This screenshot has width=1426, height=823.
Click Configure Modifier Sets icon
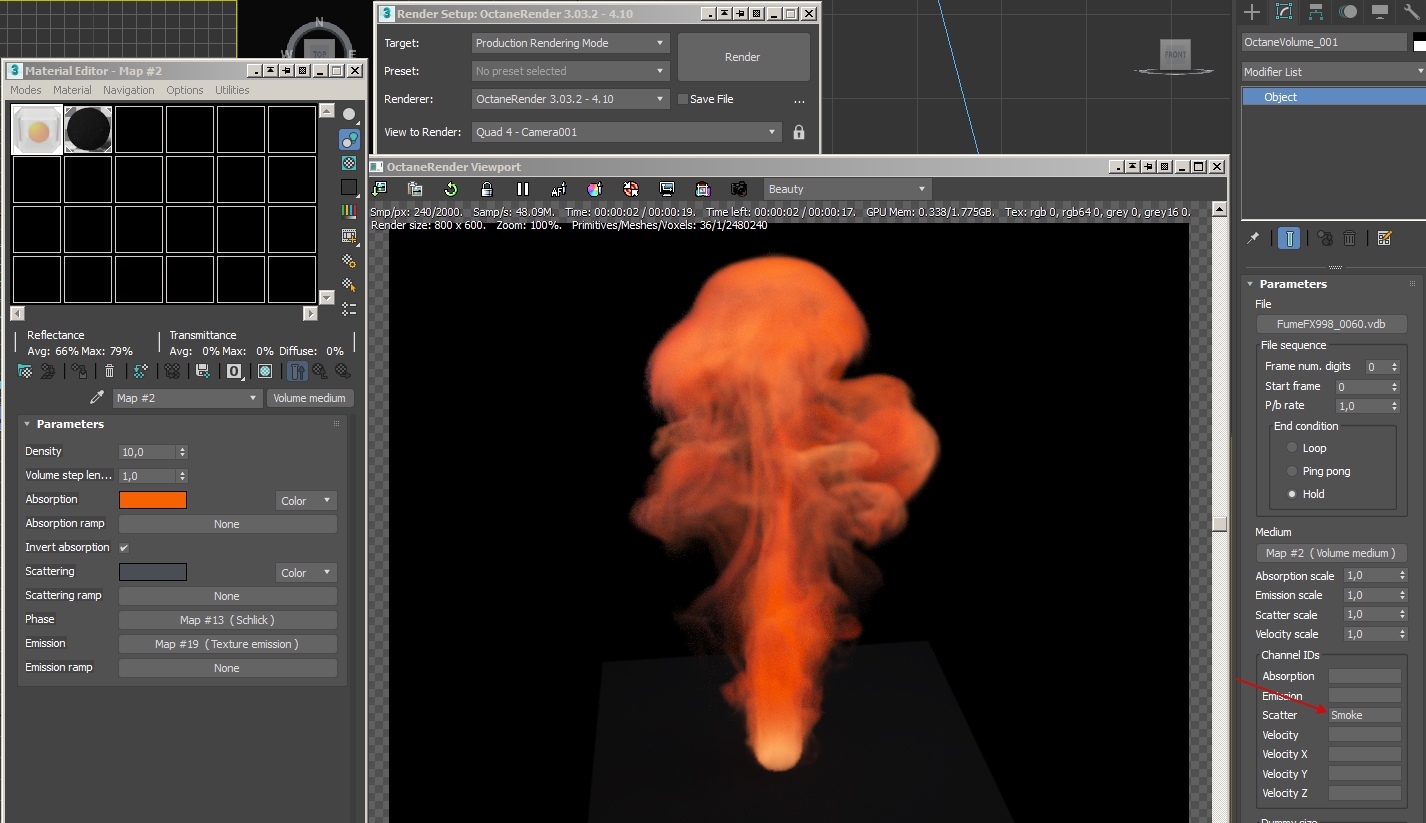tap(1384, 238)
